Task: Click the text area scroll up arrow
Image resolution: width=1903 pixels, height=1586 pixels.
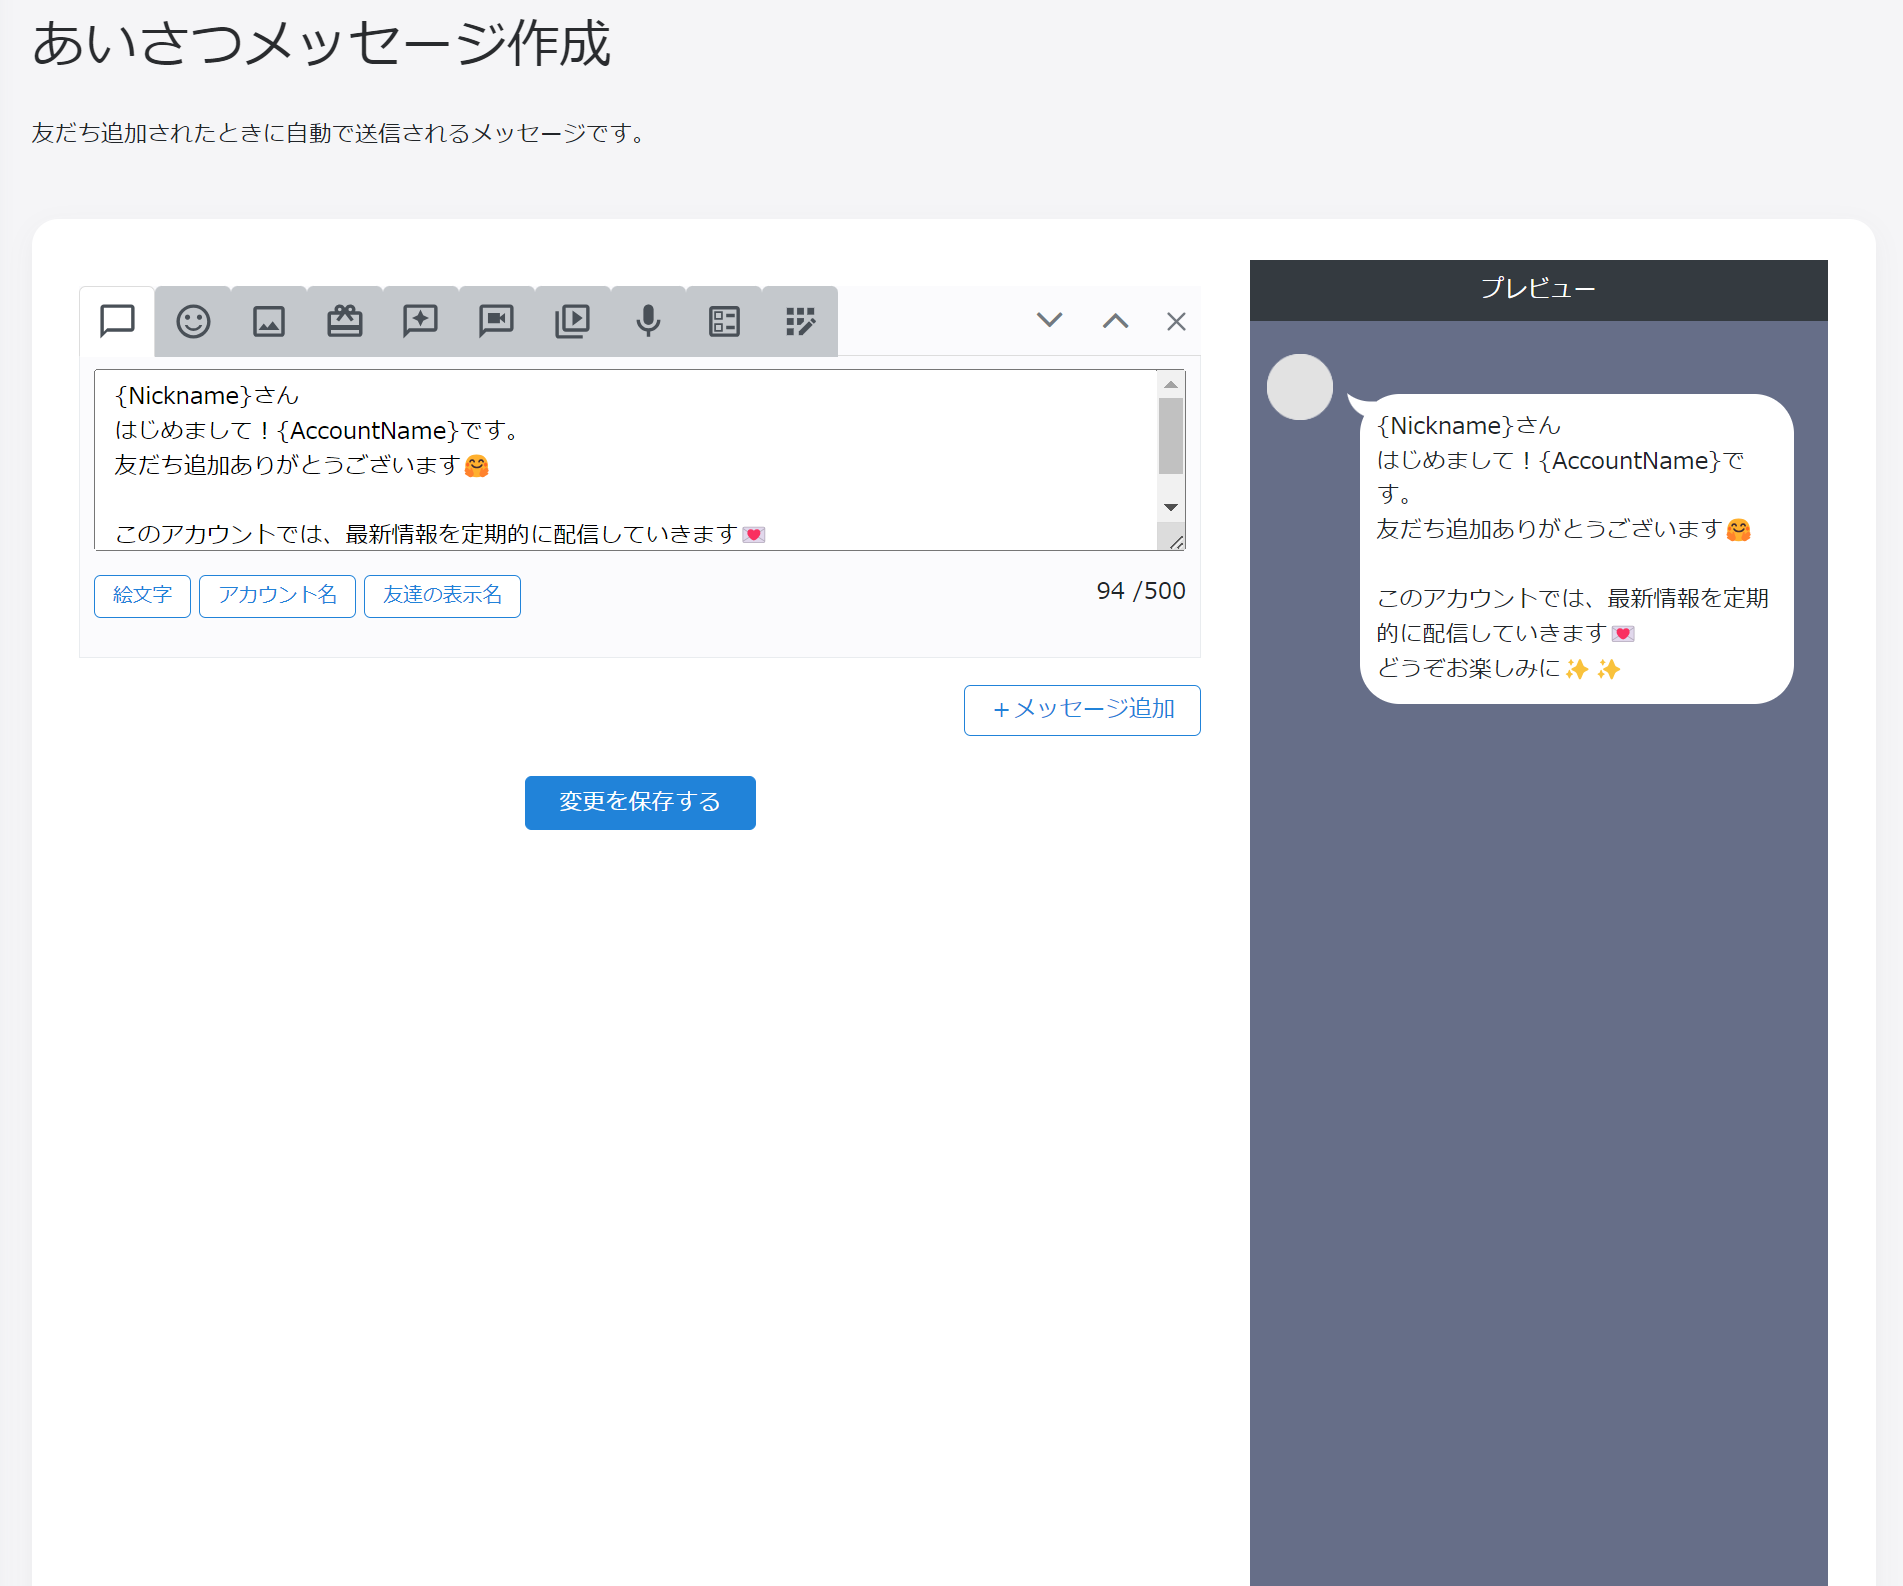Action: [x=1171, y=384]
